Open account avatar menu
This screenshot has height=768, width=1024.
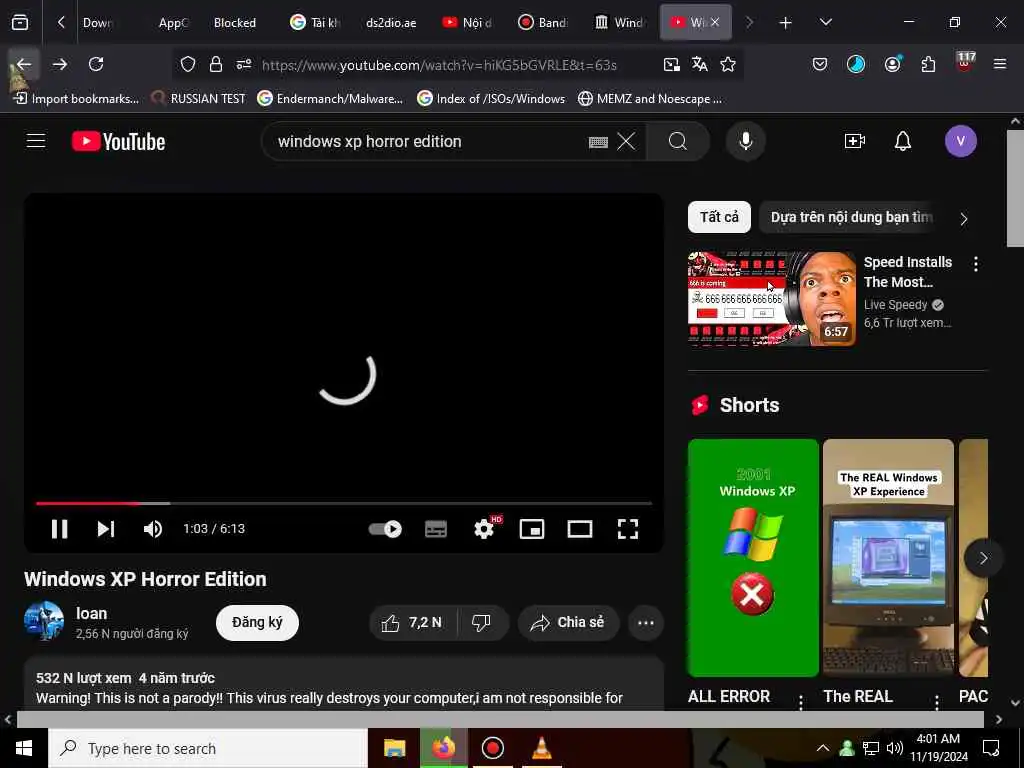[960, 141]
